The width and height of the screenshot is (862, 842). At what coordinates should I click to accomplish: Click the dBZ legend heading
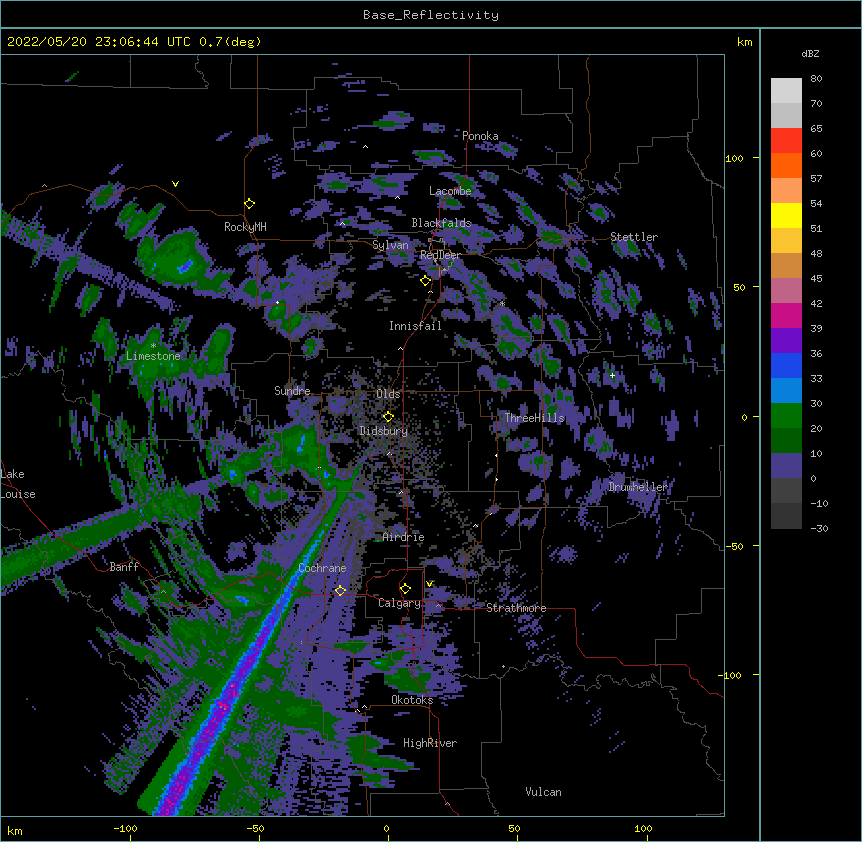tap(810, 54)
